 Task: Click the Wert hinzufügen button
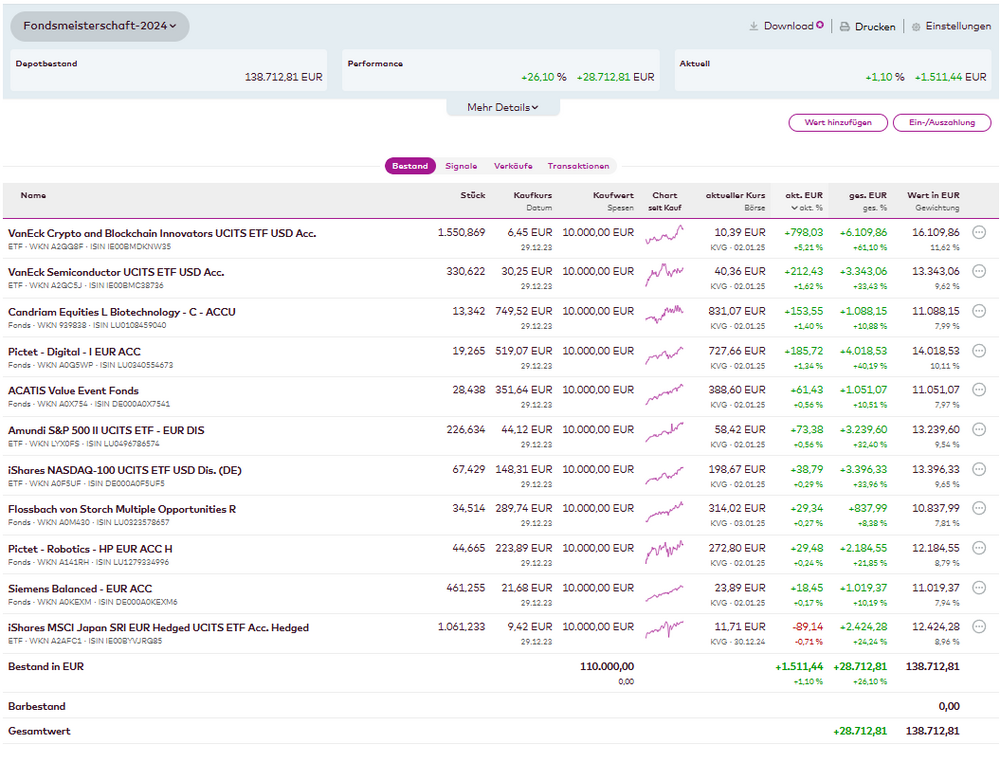(838, 123)
